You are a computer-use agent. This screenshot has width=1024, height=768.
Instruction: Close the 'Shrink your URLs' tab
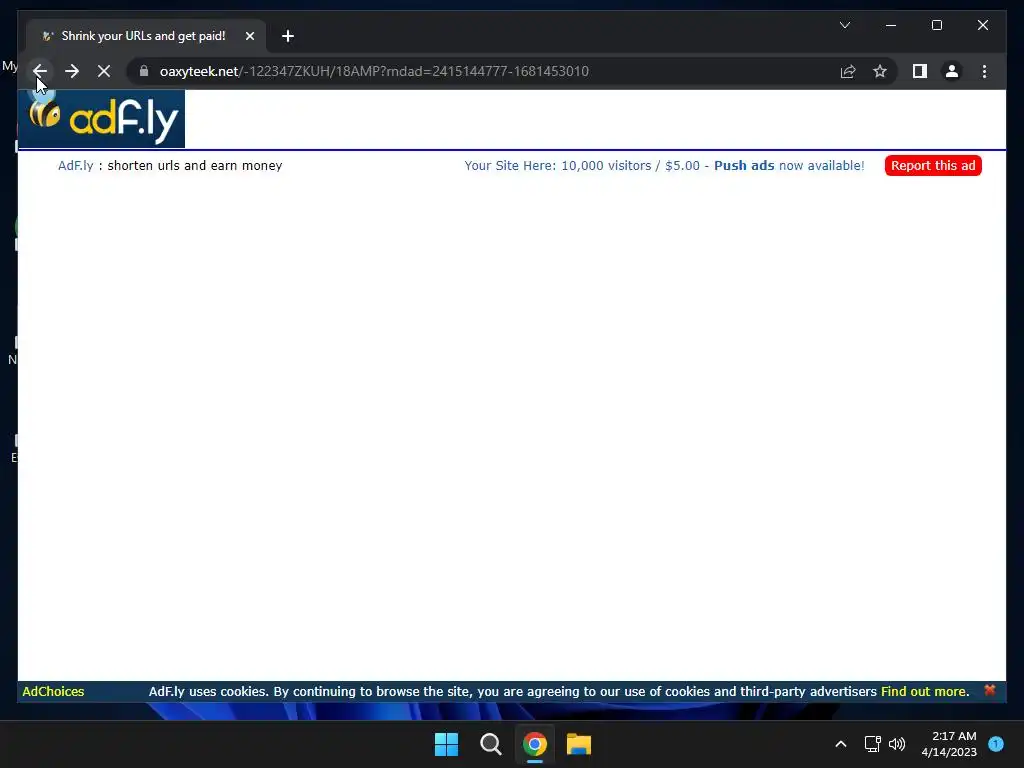(249, 36)
